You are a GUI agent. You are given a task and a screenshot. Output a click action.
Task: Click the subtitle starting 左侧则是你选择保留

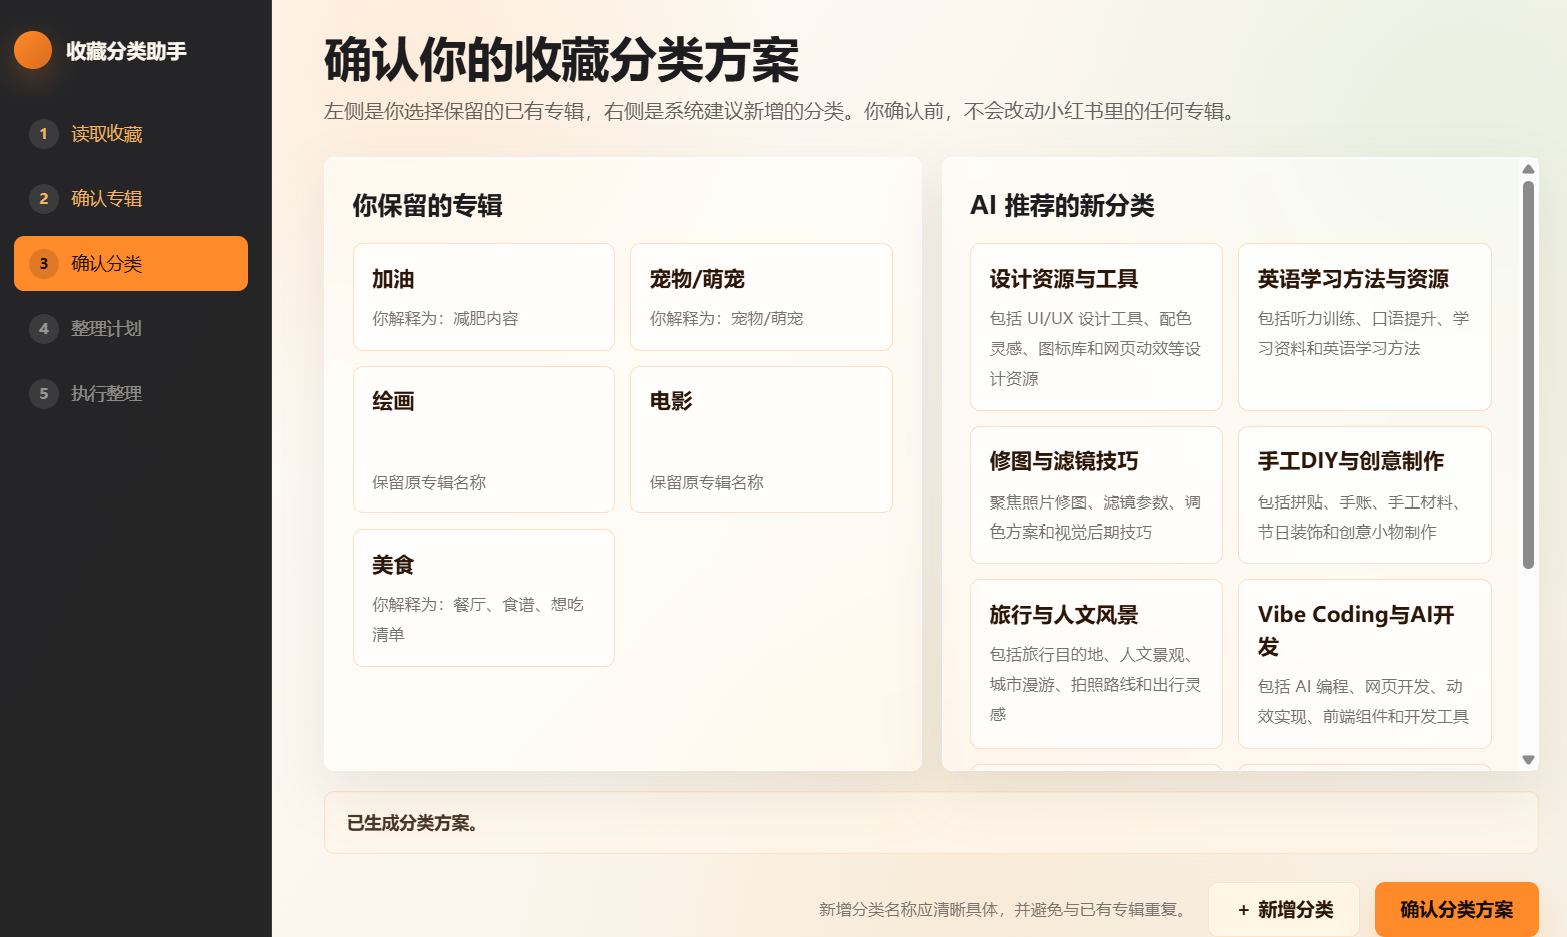click(783, 112)
